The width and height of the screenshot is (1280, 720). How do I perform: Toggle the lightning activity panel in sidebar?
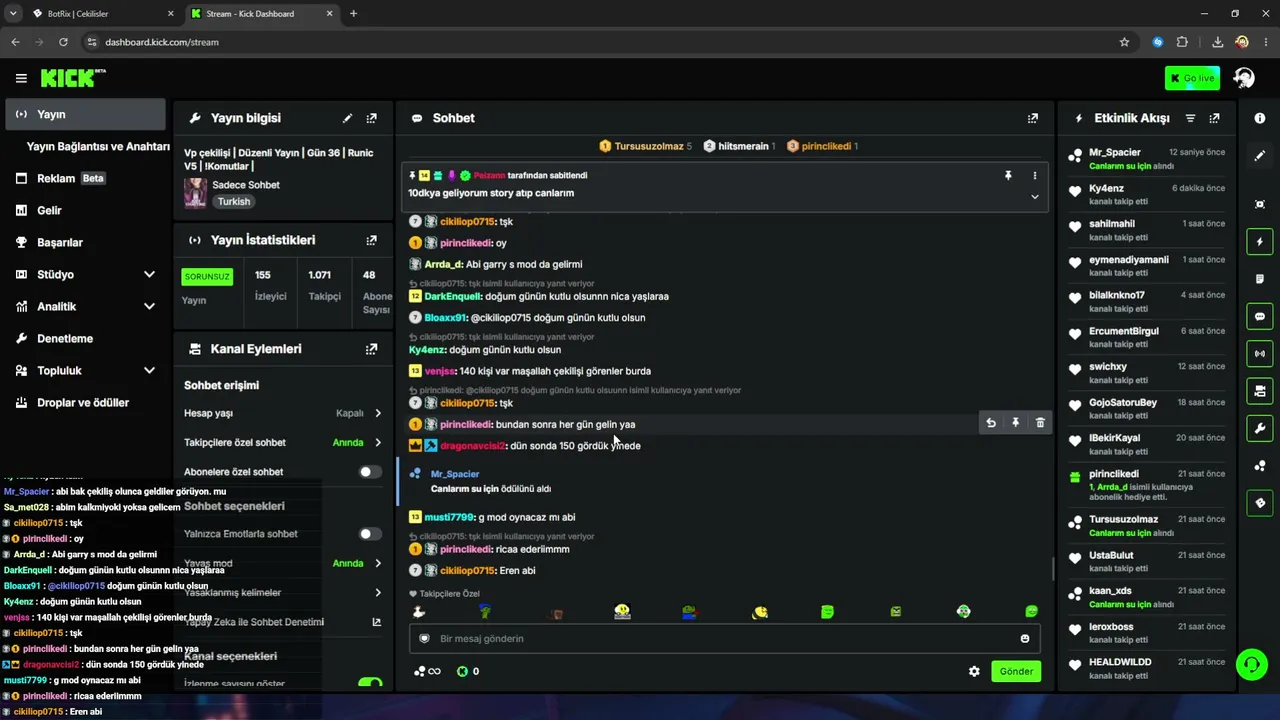pyautogui.click(x=1260, y=242)
